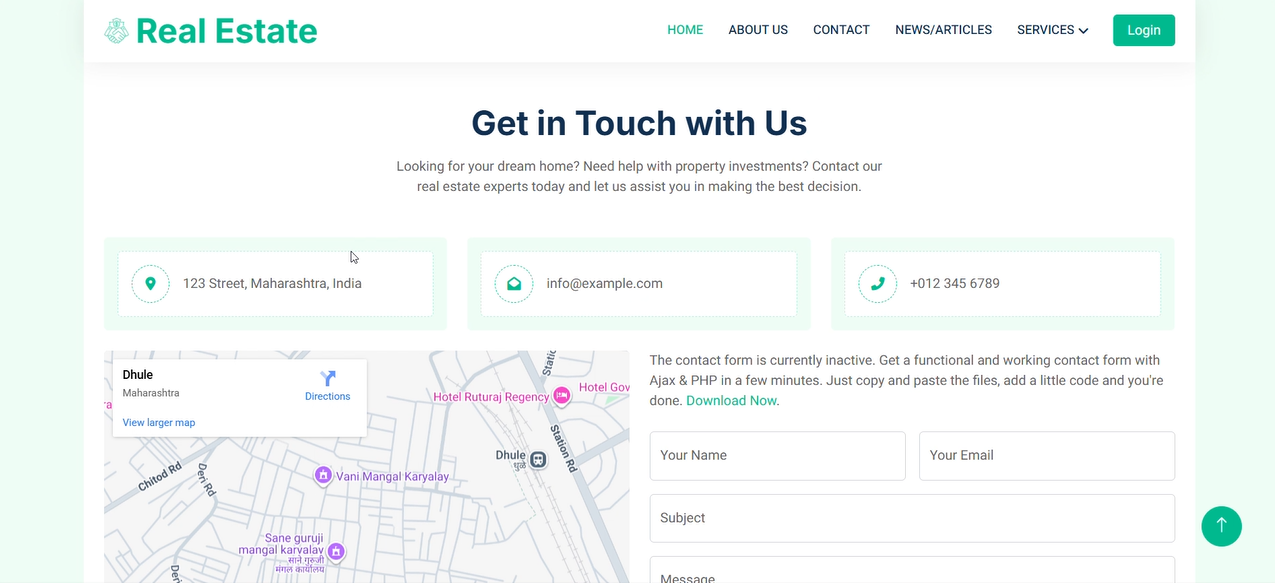Viewport: 1275px width, 583px height.
Task: Click the location pin icon
Action: 151,284
